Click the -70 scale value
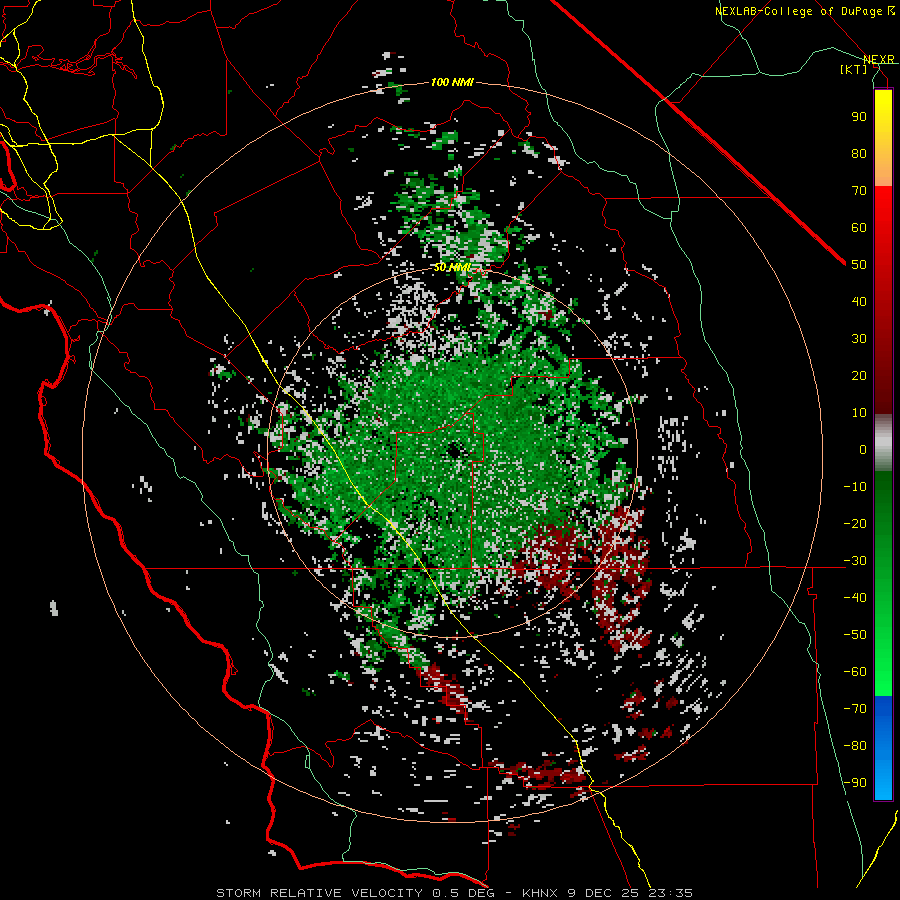Screen dimensions: 900x900 tap(855, 708)
